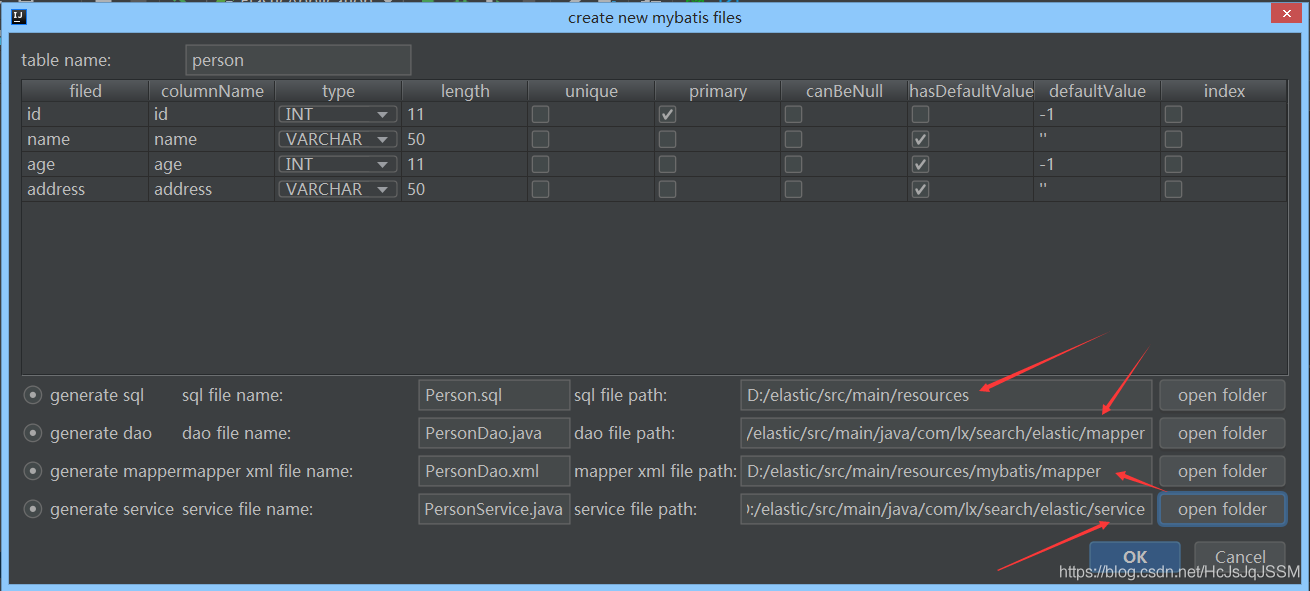Click the dao file name field PersonDao.java
The width and height of the screenshot is (1310, 591).
point(493,434)
